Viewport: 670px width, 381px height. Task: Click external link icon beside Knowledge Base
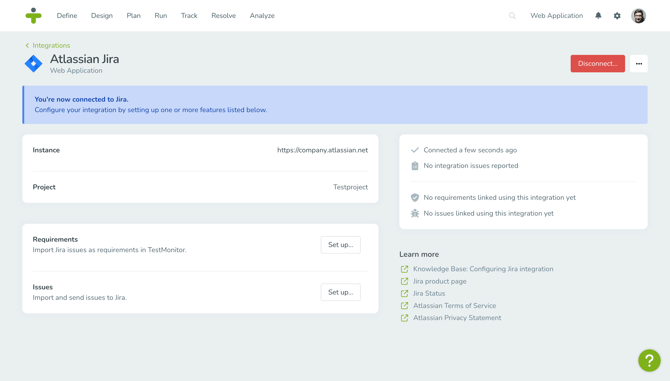pos(404,269)
